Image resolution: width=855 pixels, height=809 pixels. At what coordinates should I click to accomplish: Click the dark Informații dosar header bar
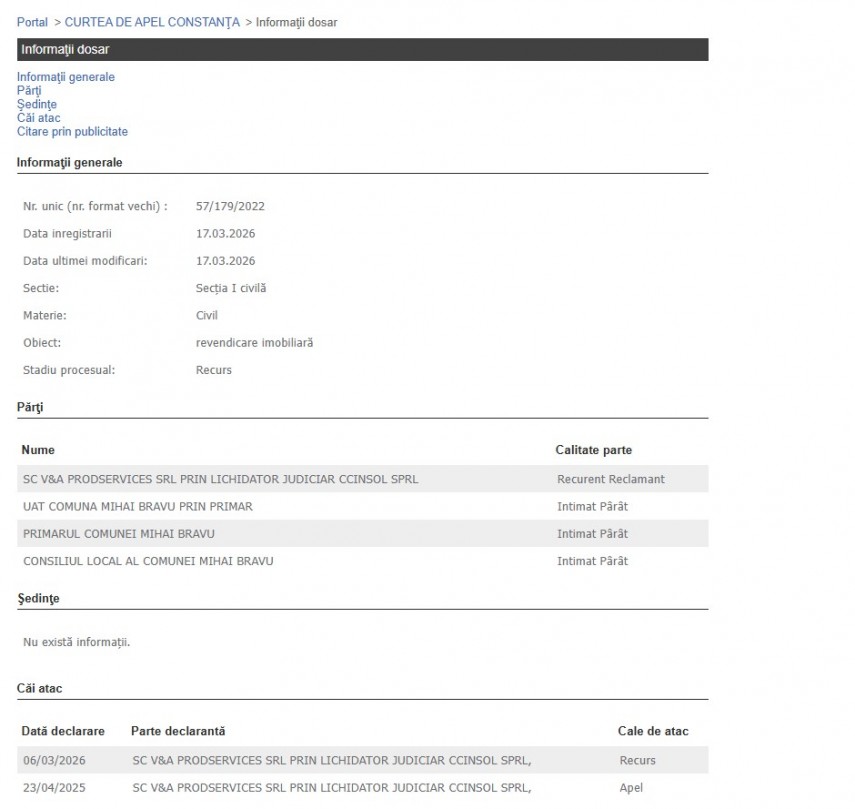(x=362, y=49)
